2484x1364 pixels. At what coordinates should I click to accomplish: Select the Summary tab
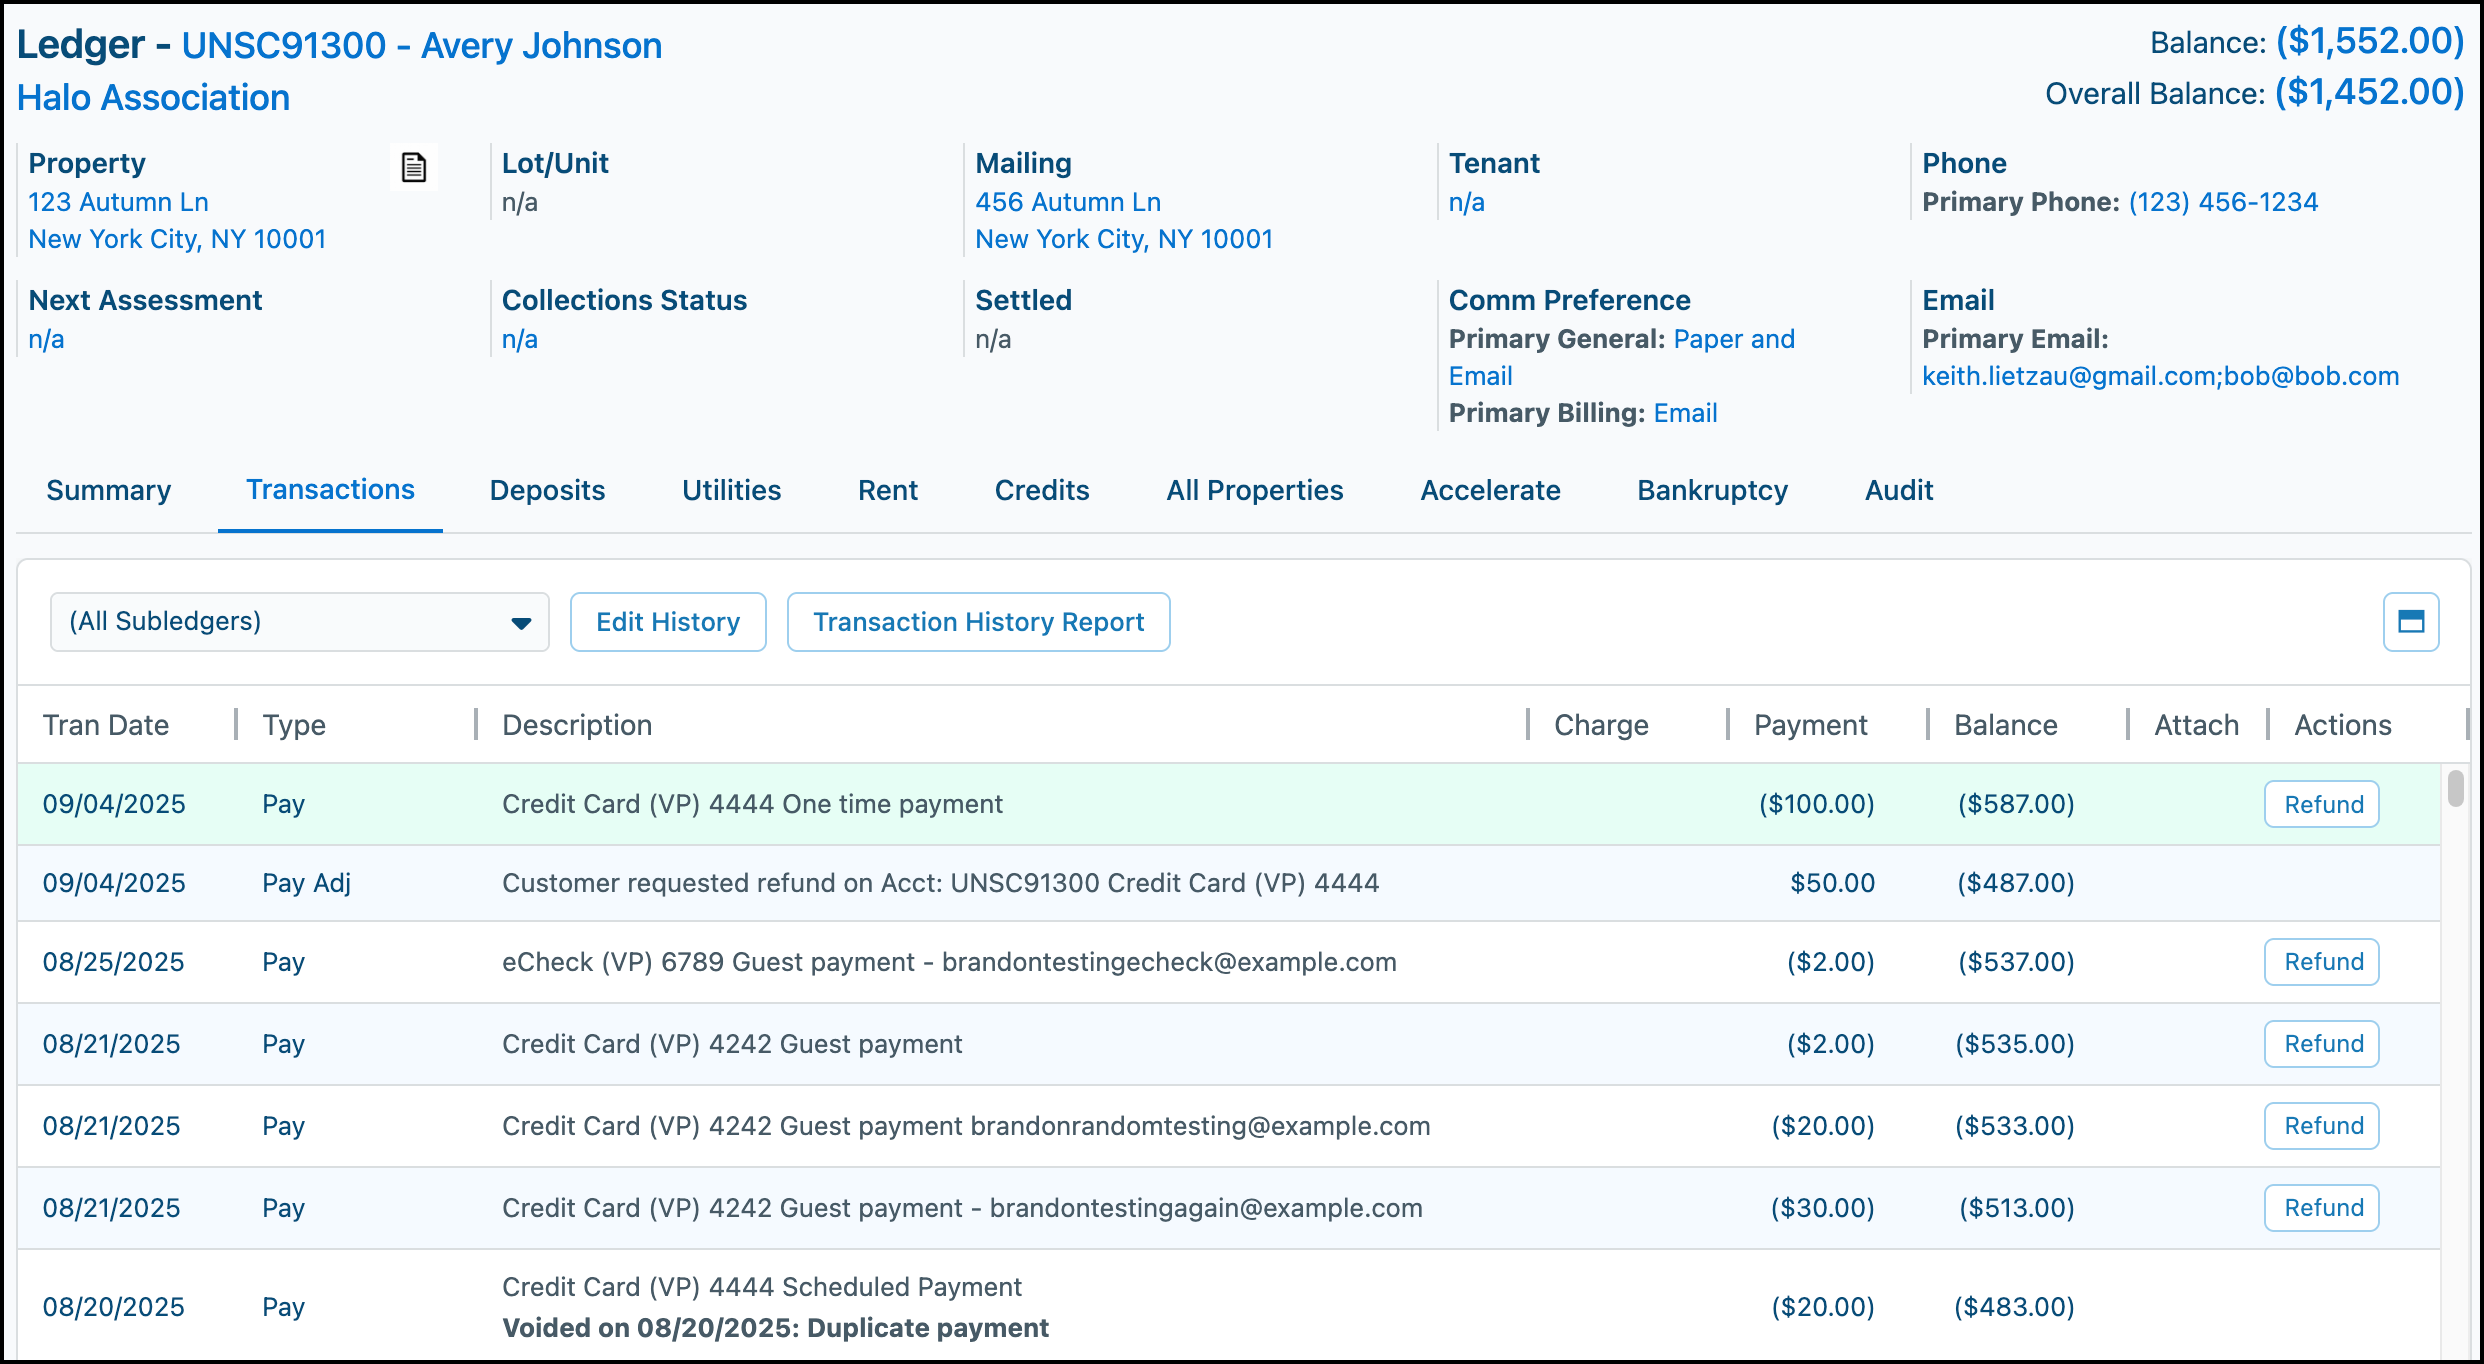pos(108,490)
